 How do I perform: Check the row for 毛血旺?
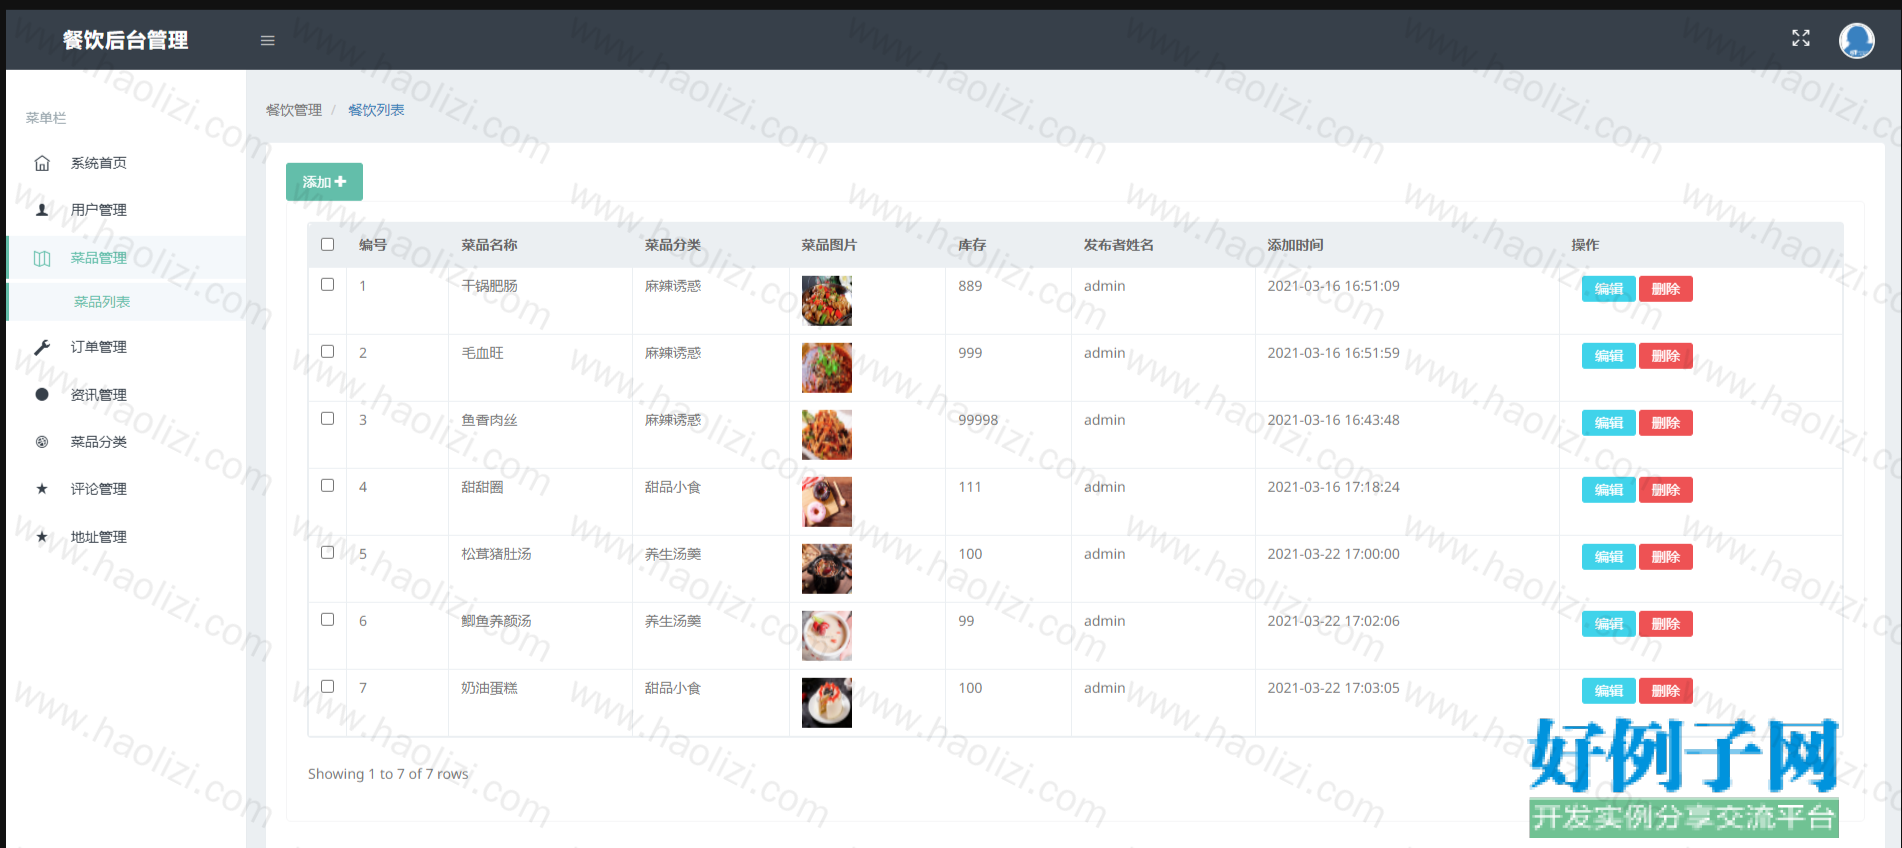click(x=327, y=351)
